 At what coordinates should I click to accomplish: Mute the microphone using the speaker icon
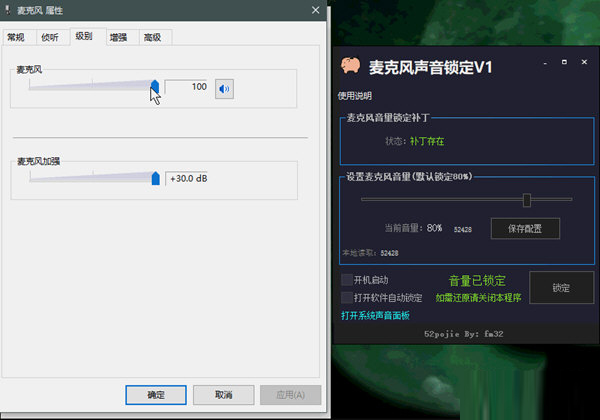click(x=224, y=88)
